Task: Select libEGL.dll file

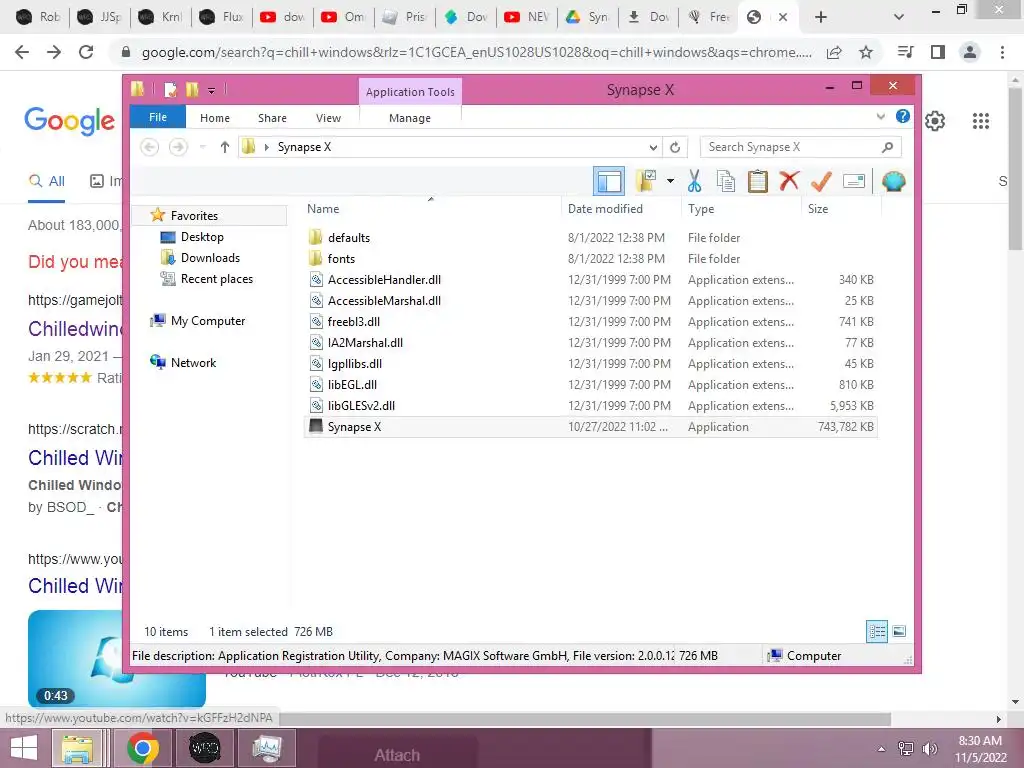Action: (590, 385)
